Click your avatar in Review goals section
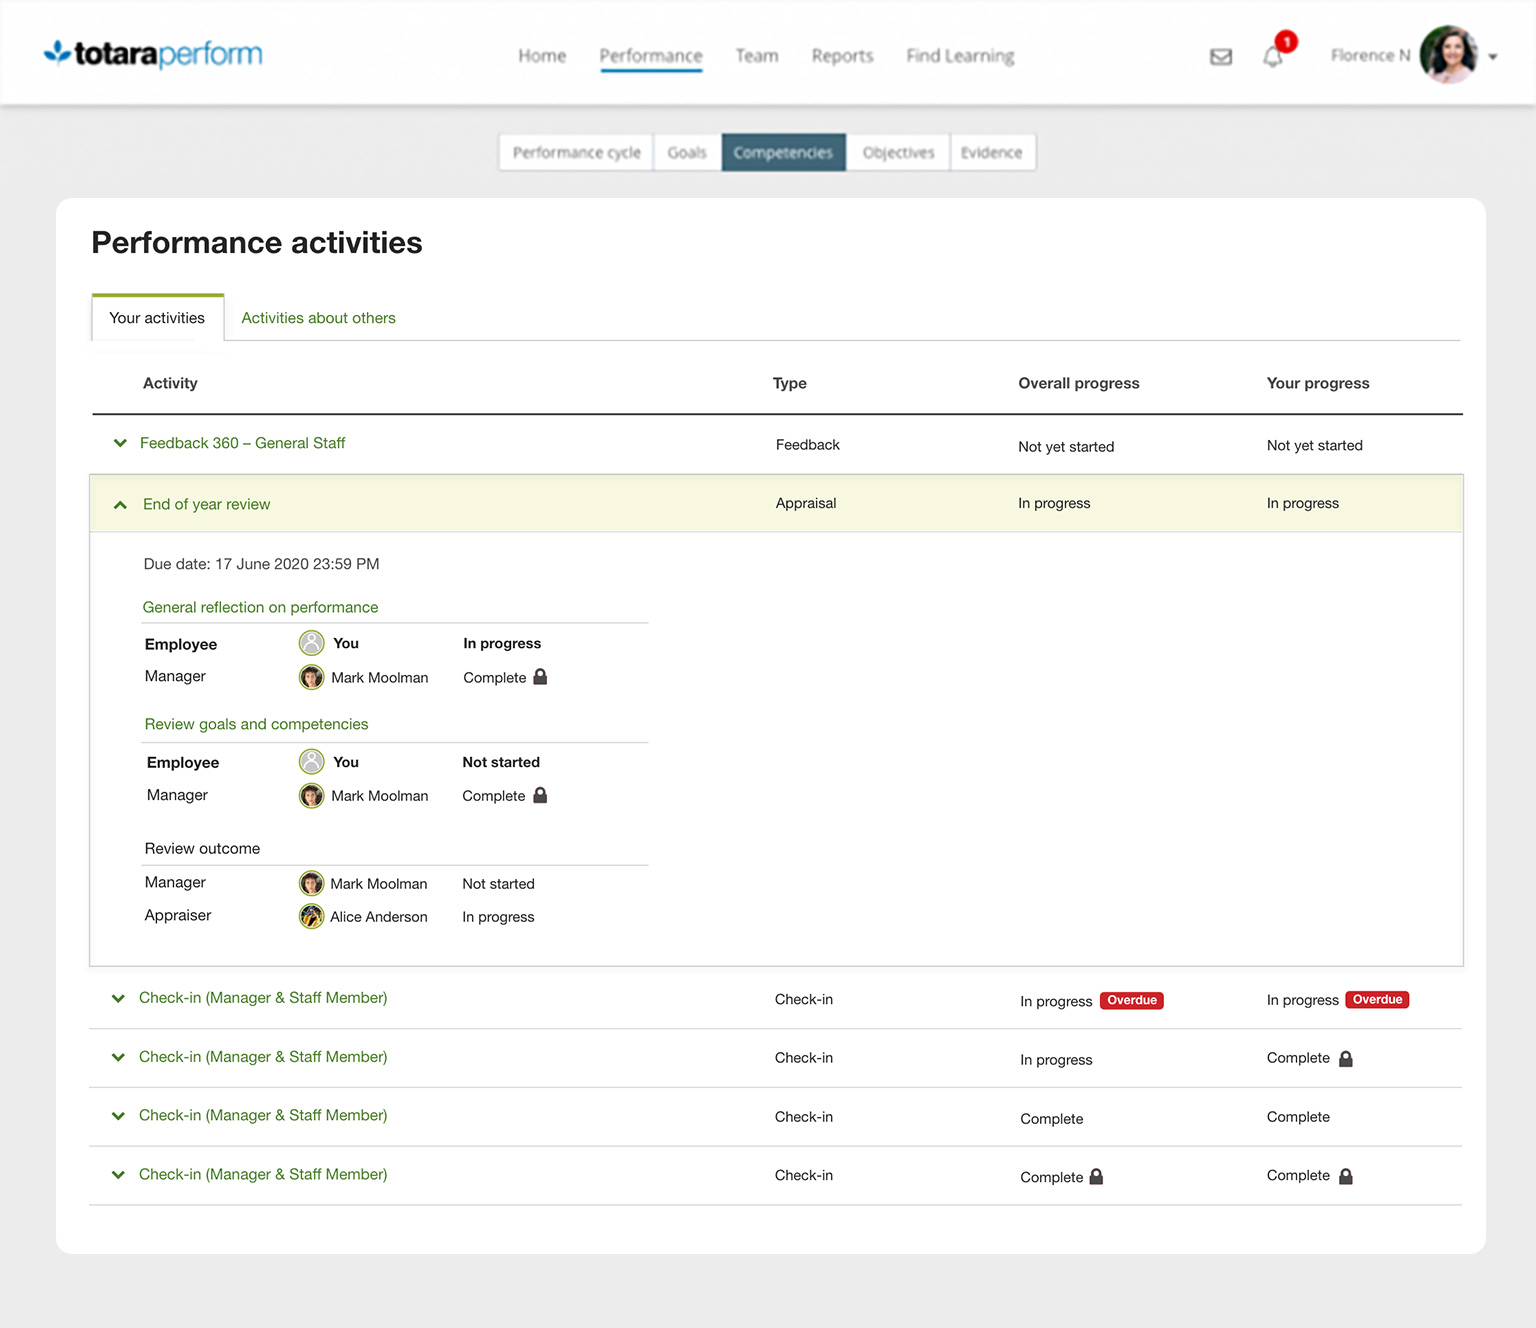1536x1328 pixels. point(312,762)
